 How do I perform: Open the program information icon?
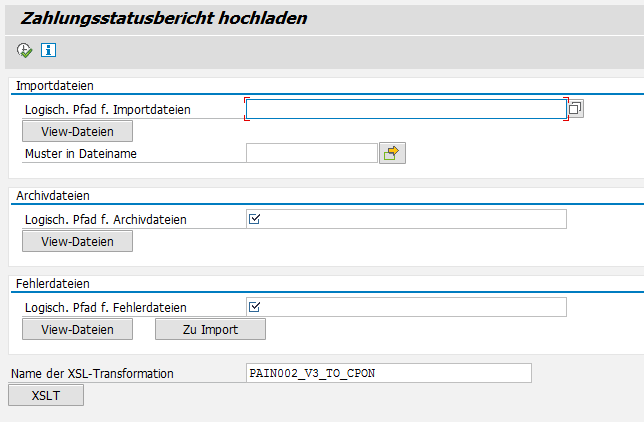click(x=47, y=50)
